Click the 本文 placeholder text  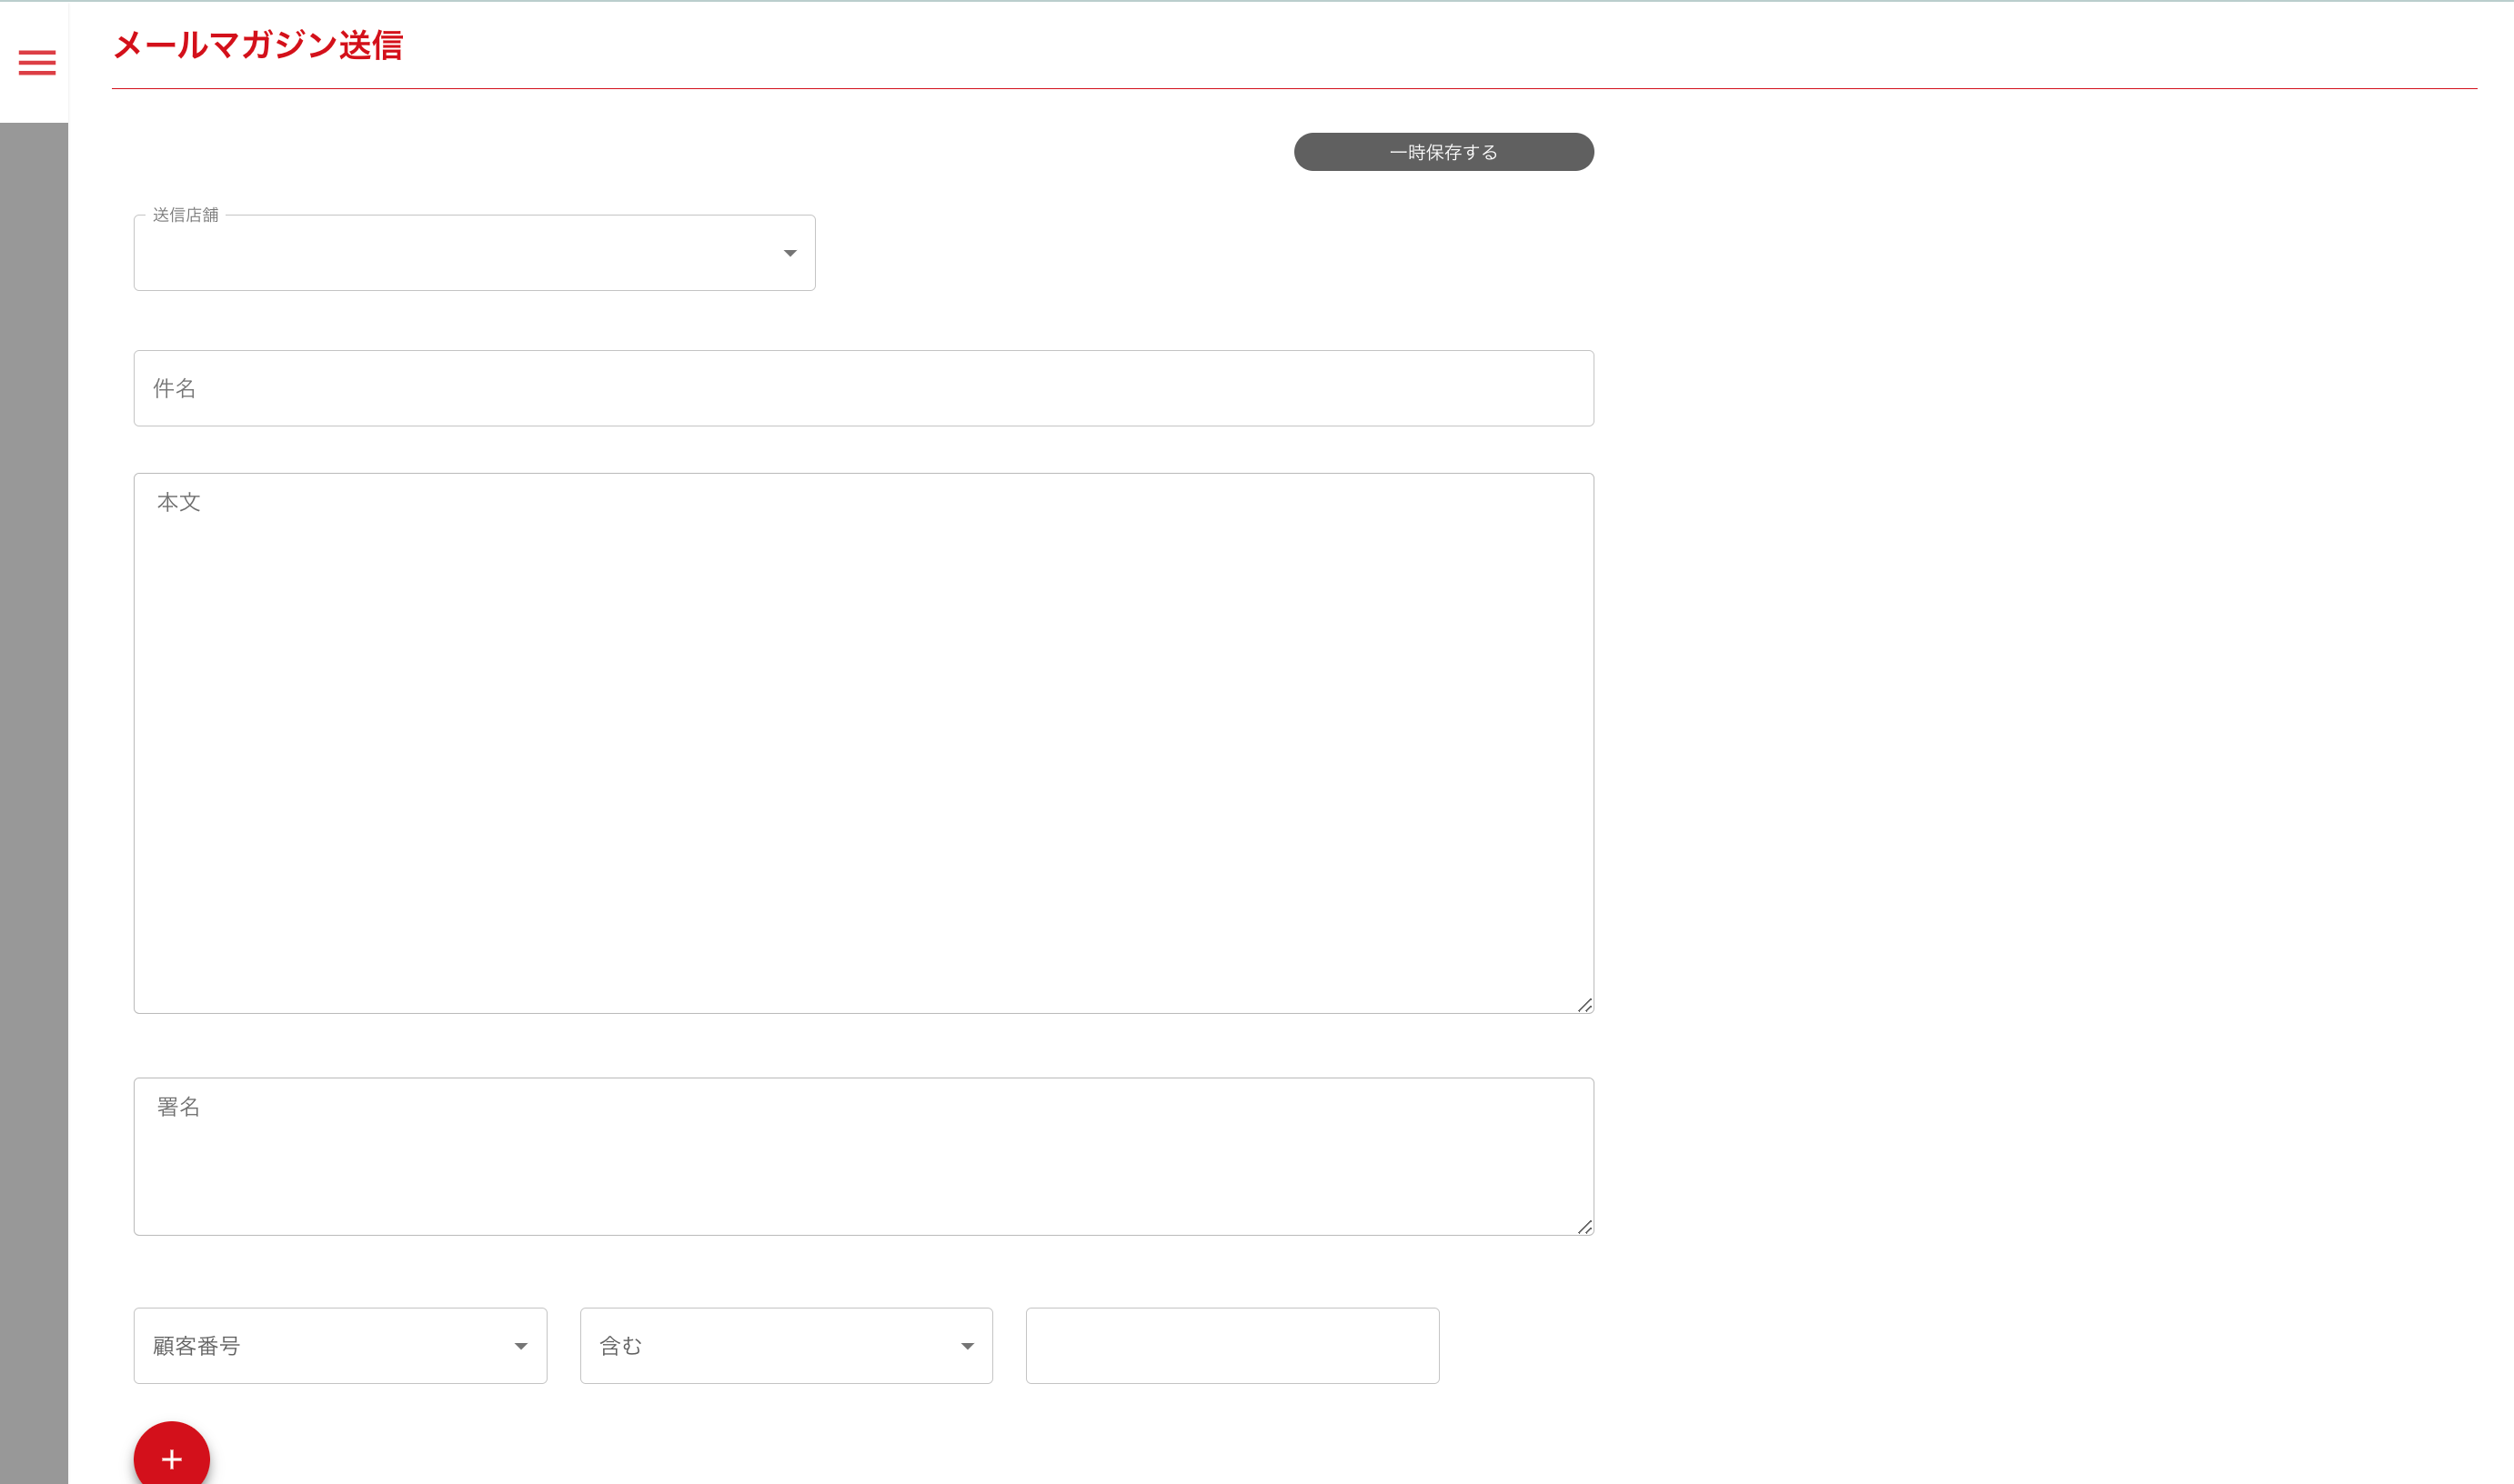point(179,502)
